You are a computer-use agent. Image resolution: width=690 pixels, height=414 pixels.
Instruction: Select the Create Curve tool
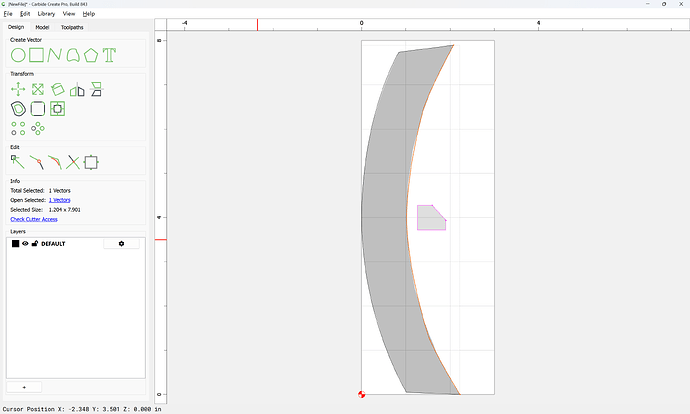pyautogui.click(x=73, y=55)
